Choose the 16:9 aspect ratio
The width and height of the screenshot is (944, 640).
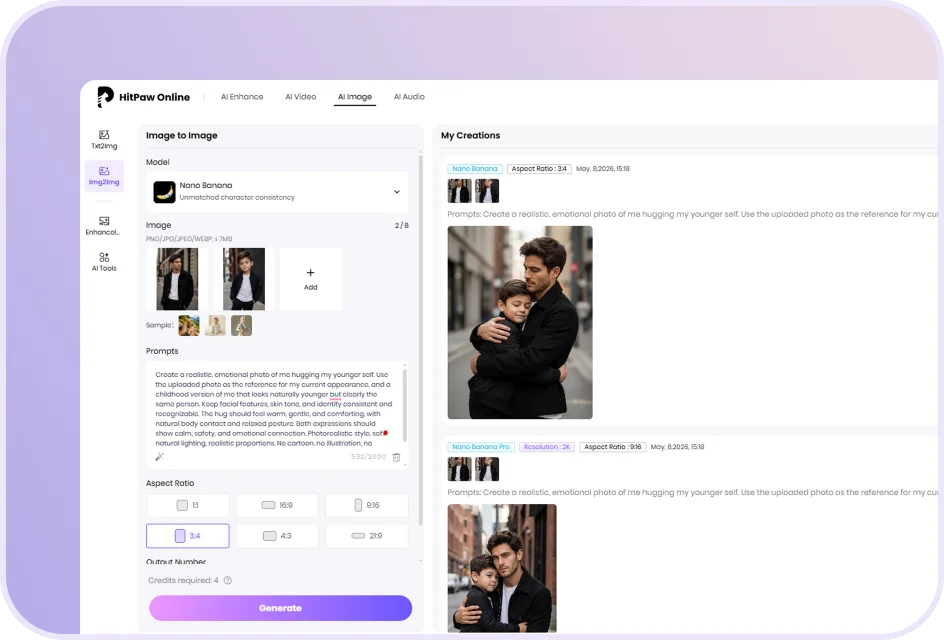point(277,505)
